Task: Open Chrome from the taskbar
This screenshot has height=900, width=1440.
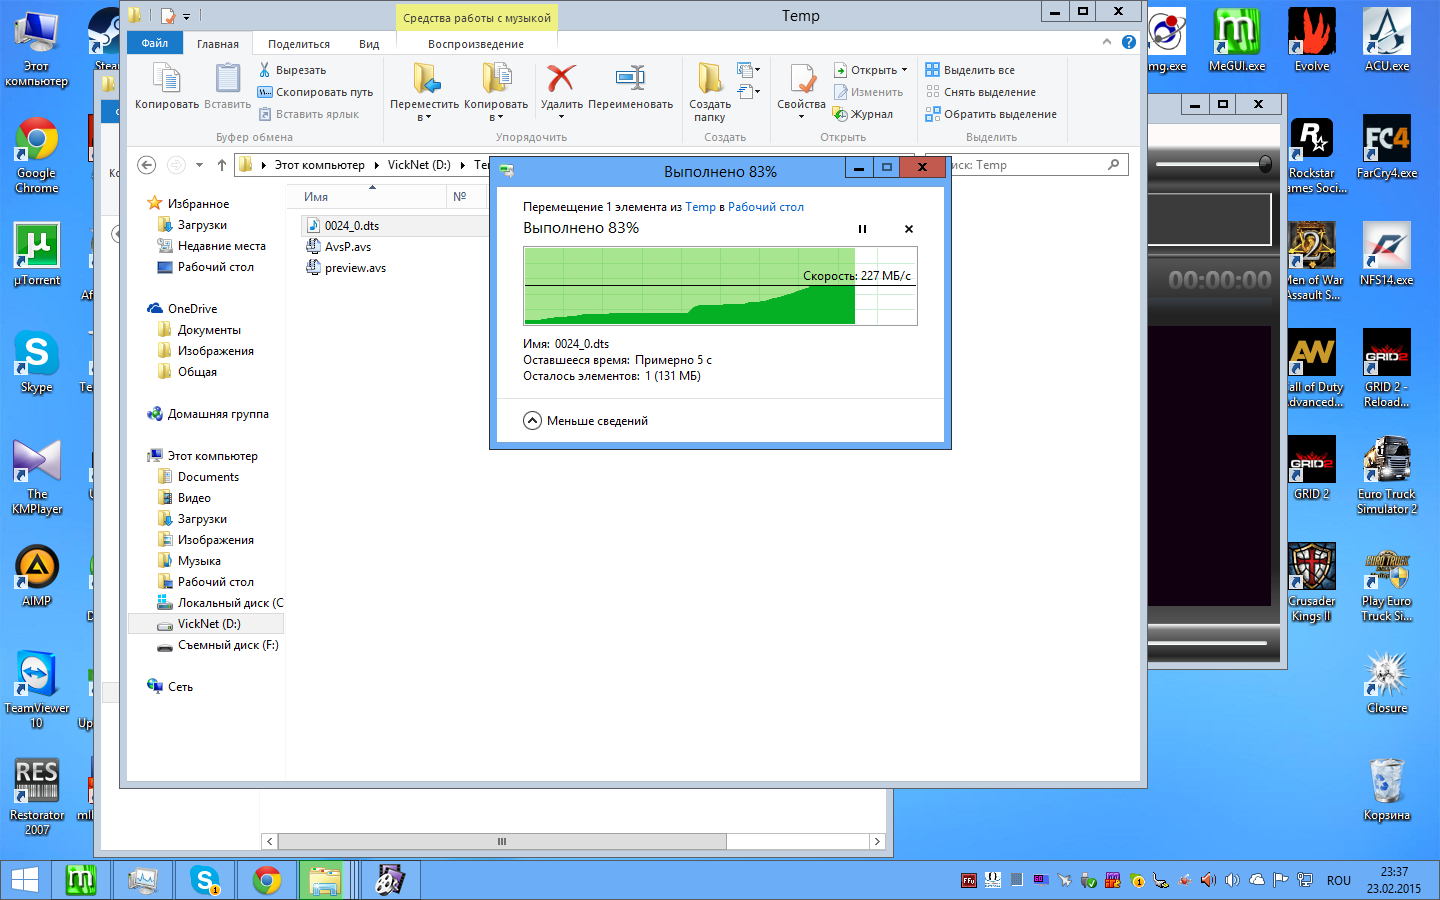Action: click(x=266, y=880)
